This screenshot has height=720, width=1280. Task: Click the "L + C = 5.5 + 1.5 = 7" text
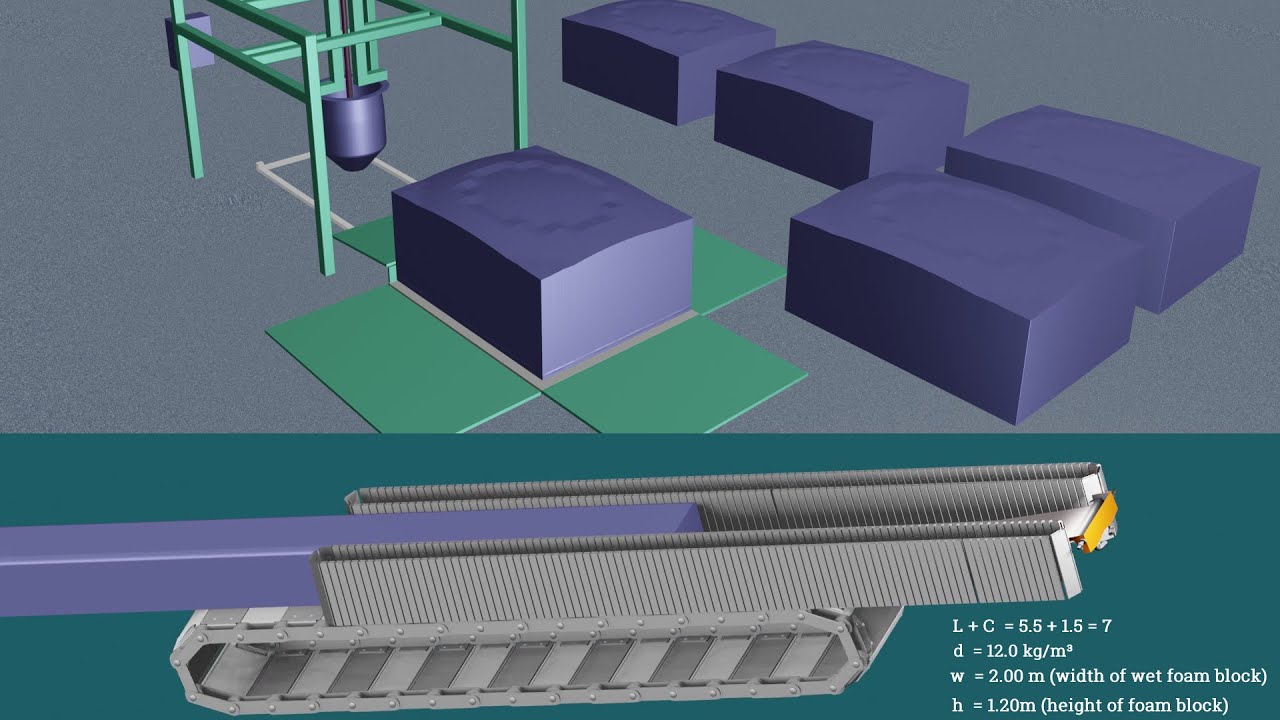pyautogui.click(x=1032, y=626)
